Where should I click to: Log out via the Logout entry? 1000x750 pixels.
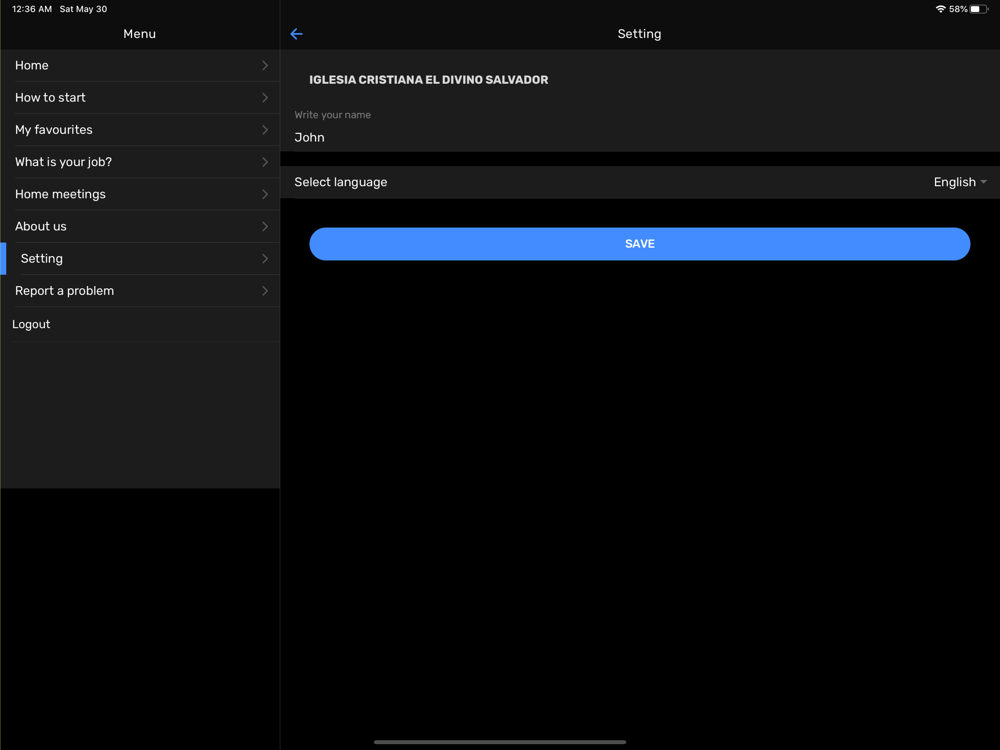tap(140, 324)
